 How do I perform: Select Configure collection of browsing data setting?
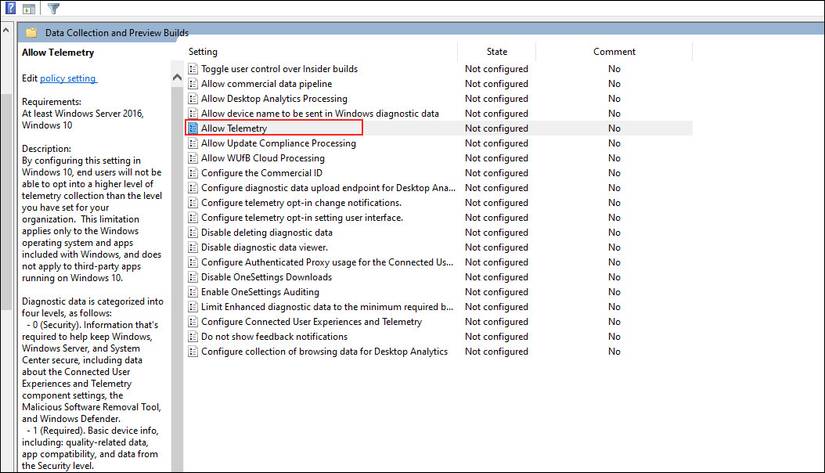click(324, 351)
